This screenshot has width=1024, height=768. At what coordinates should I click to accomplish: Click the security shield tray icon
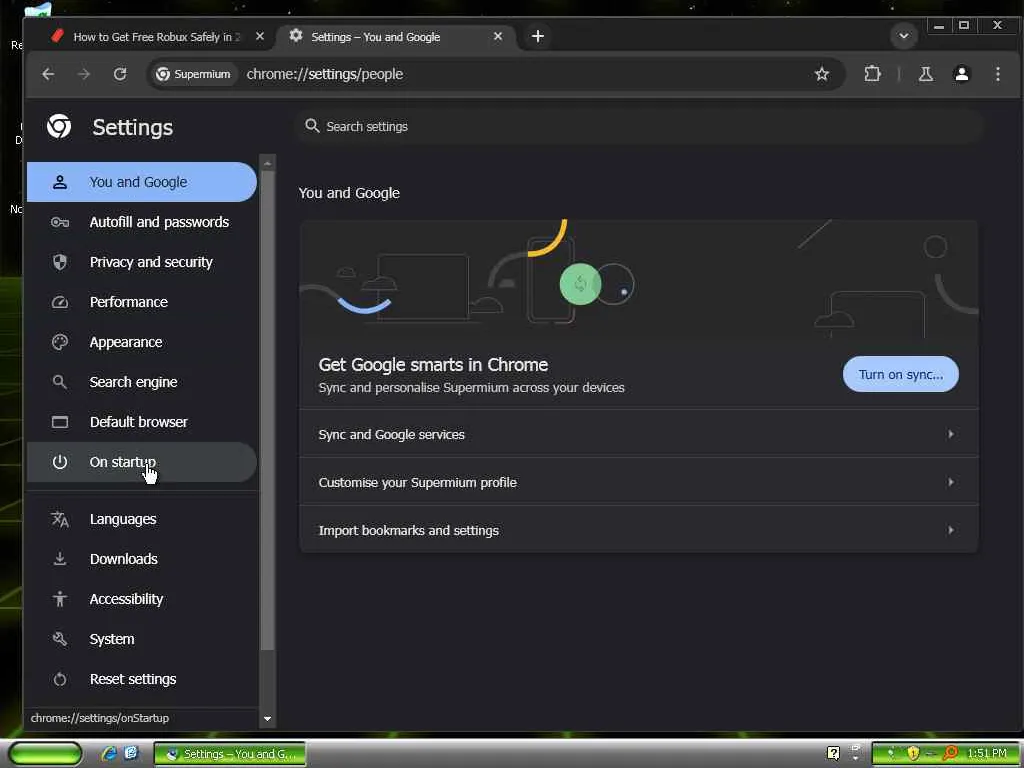pos(913,754)
